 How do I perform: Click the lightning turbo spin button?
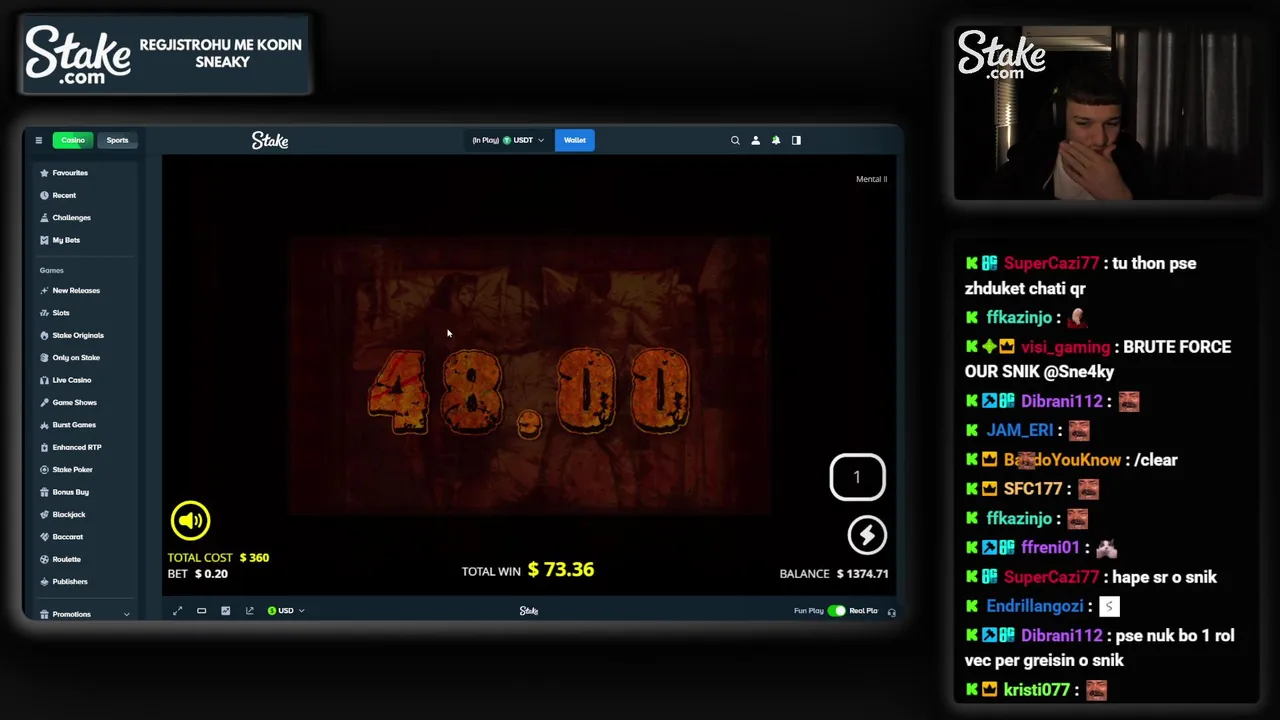867,535
